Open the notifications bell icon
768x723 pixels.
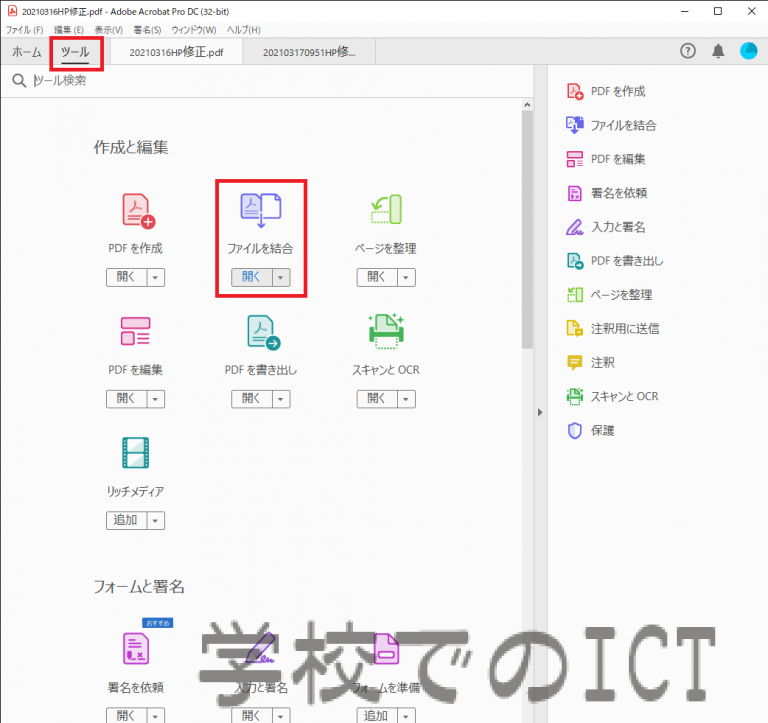[x=718, y=51]
